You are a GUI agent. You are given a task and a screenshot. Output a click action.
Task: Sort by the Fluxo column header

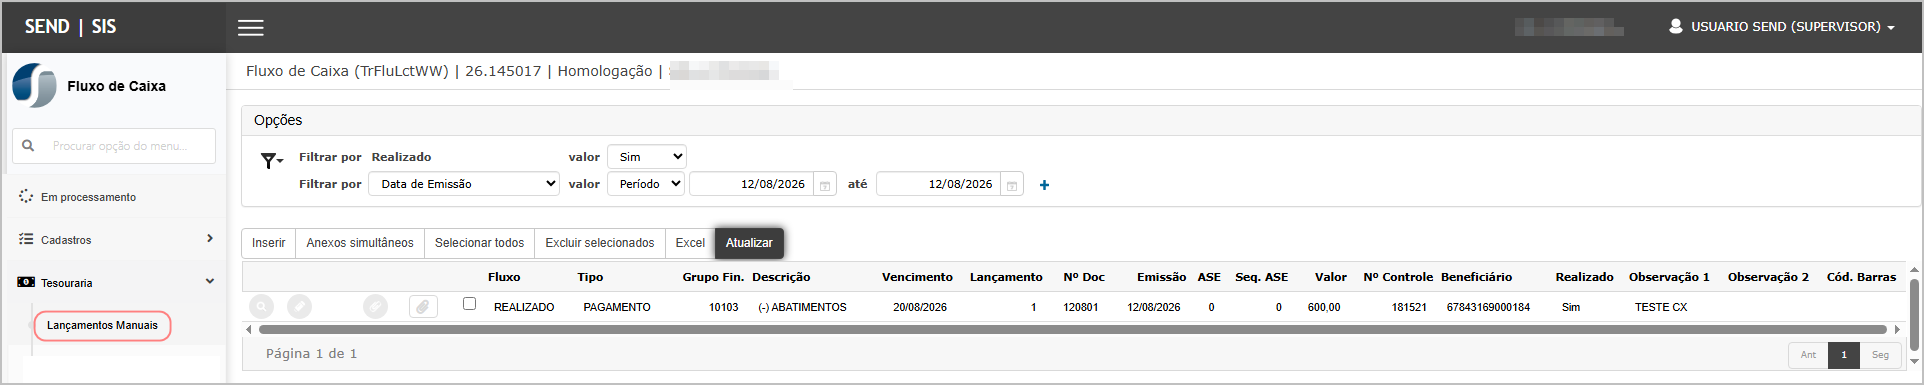pyautogui.click(x=504, y=277)
